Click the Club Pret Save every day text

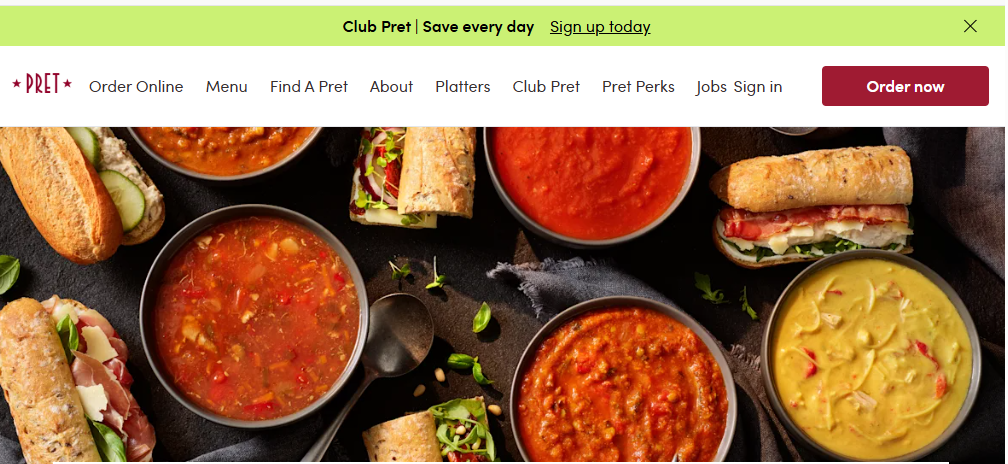click(x=438, y=26)
